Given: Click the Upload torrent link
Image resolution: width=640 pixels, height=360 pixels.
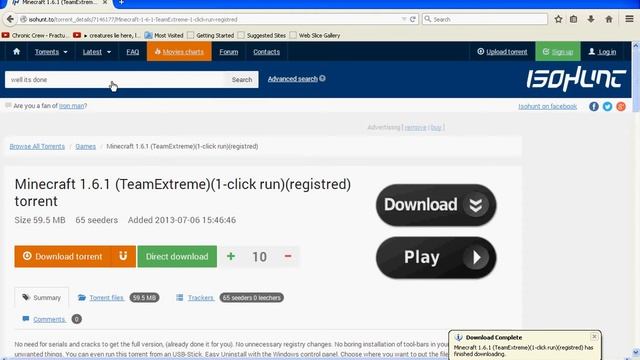Looking at the screenshot, I should pos(502,52).
